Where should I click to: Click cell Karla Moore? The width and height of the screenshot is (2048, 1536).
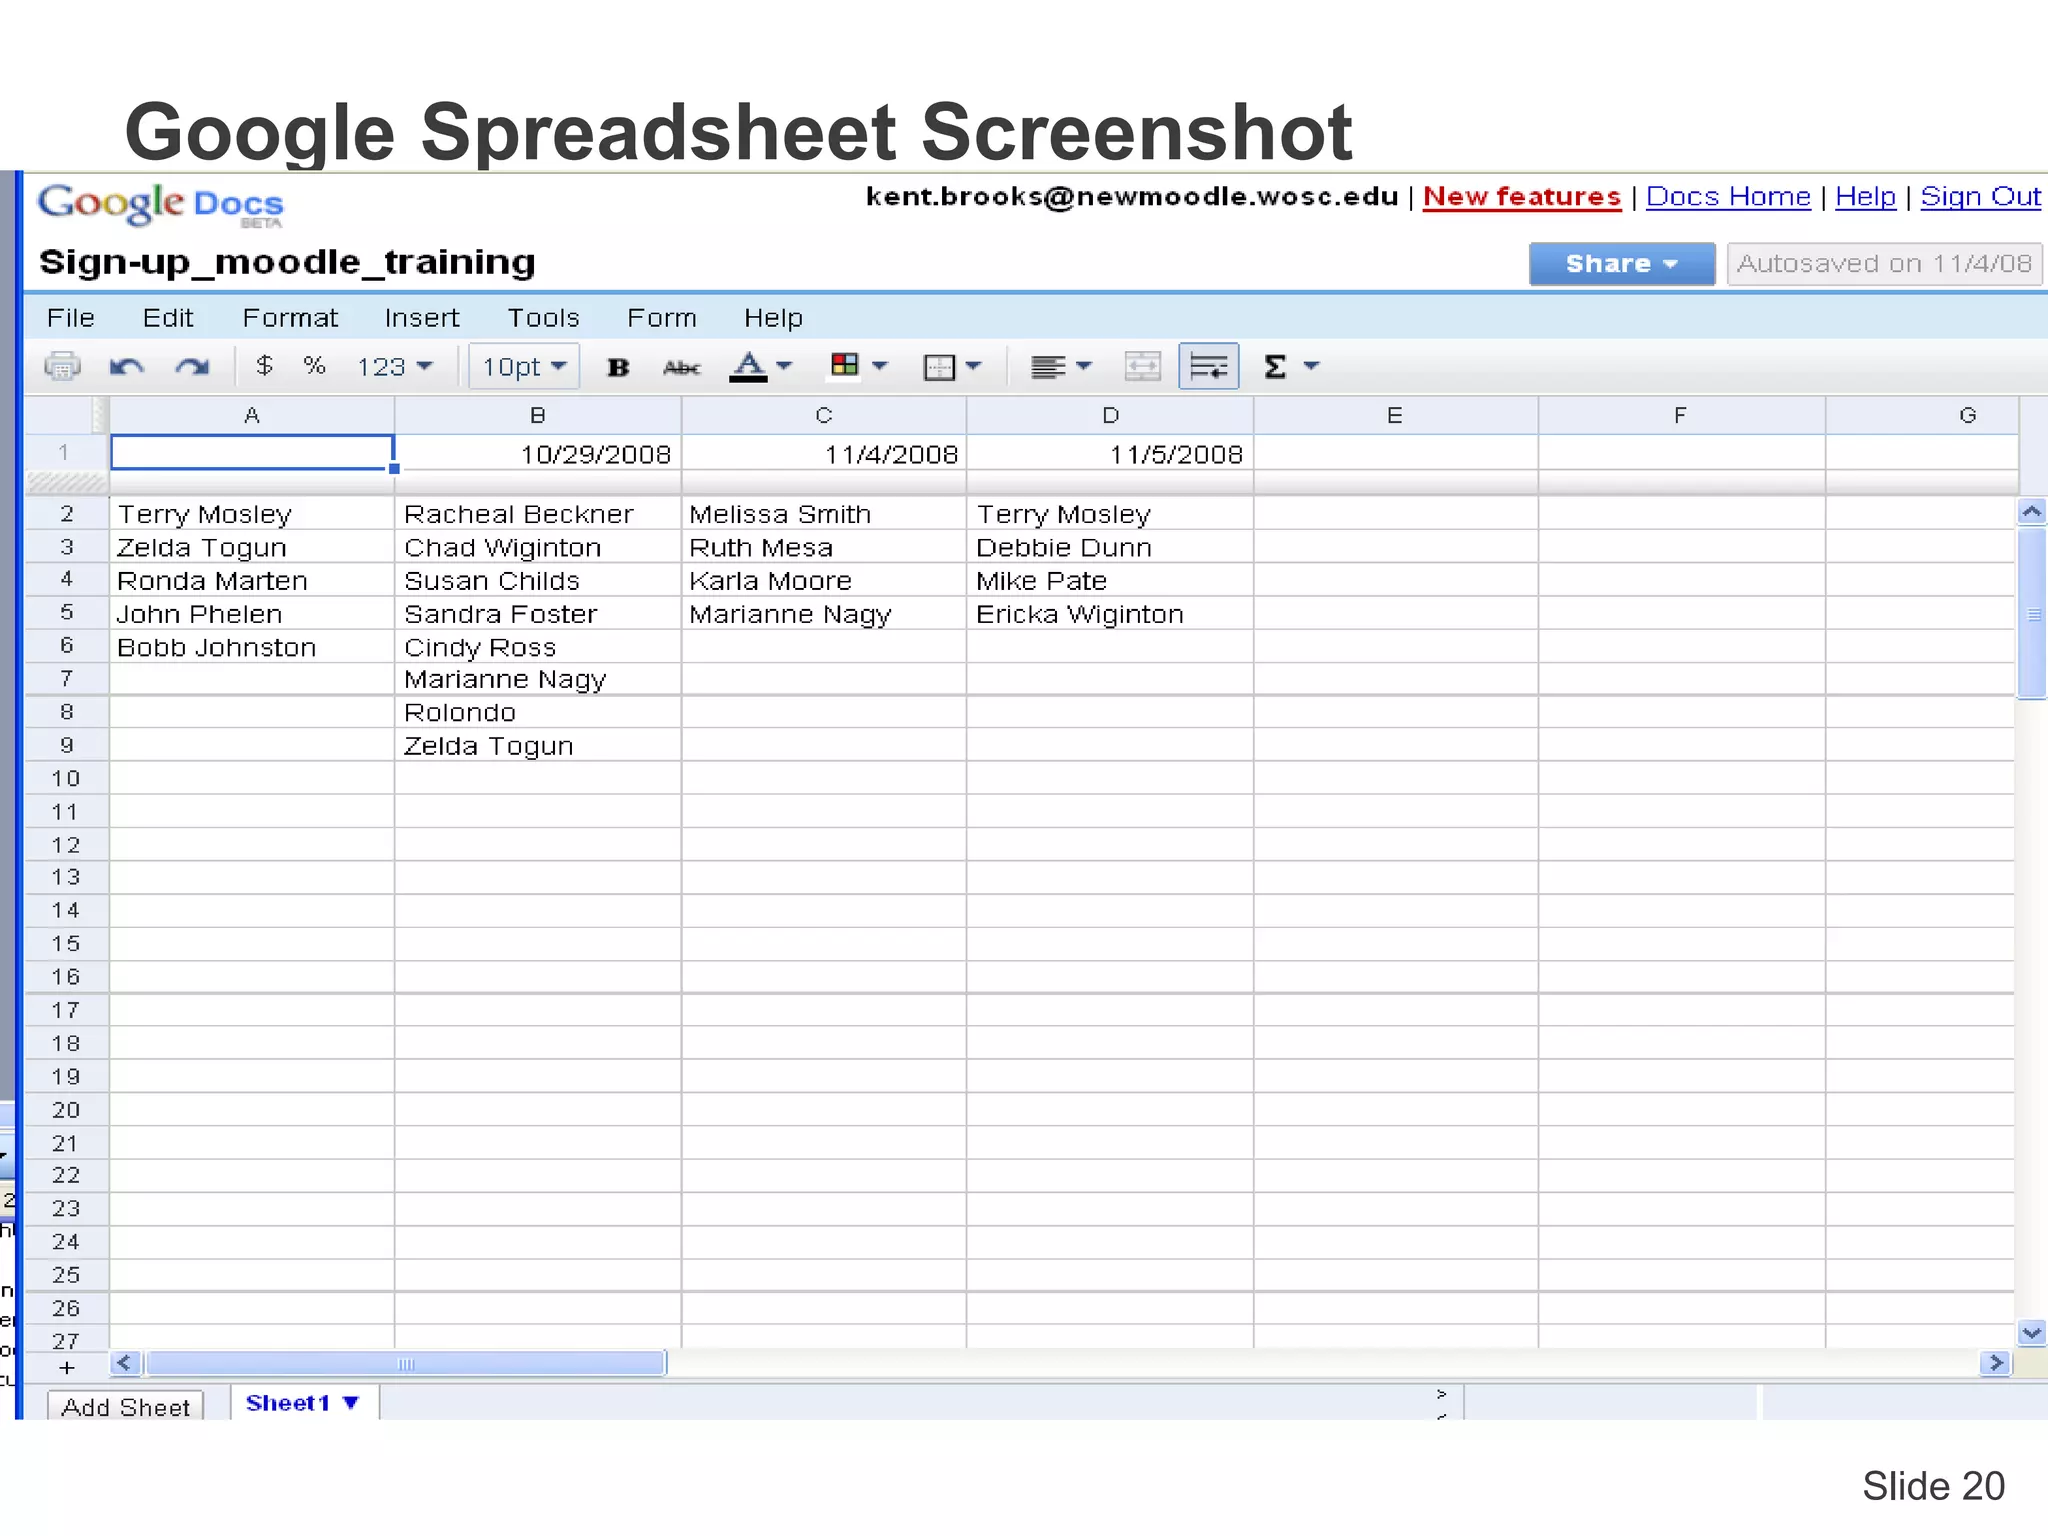(x=824, y=581)
